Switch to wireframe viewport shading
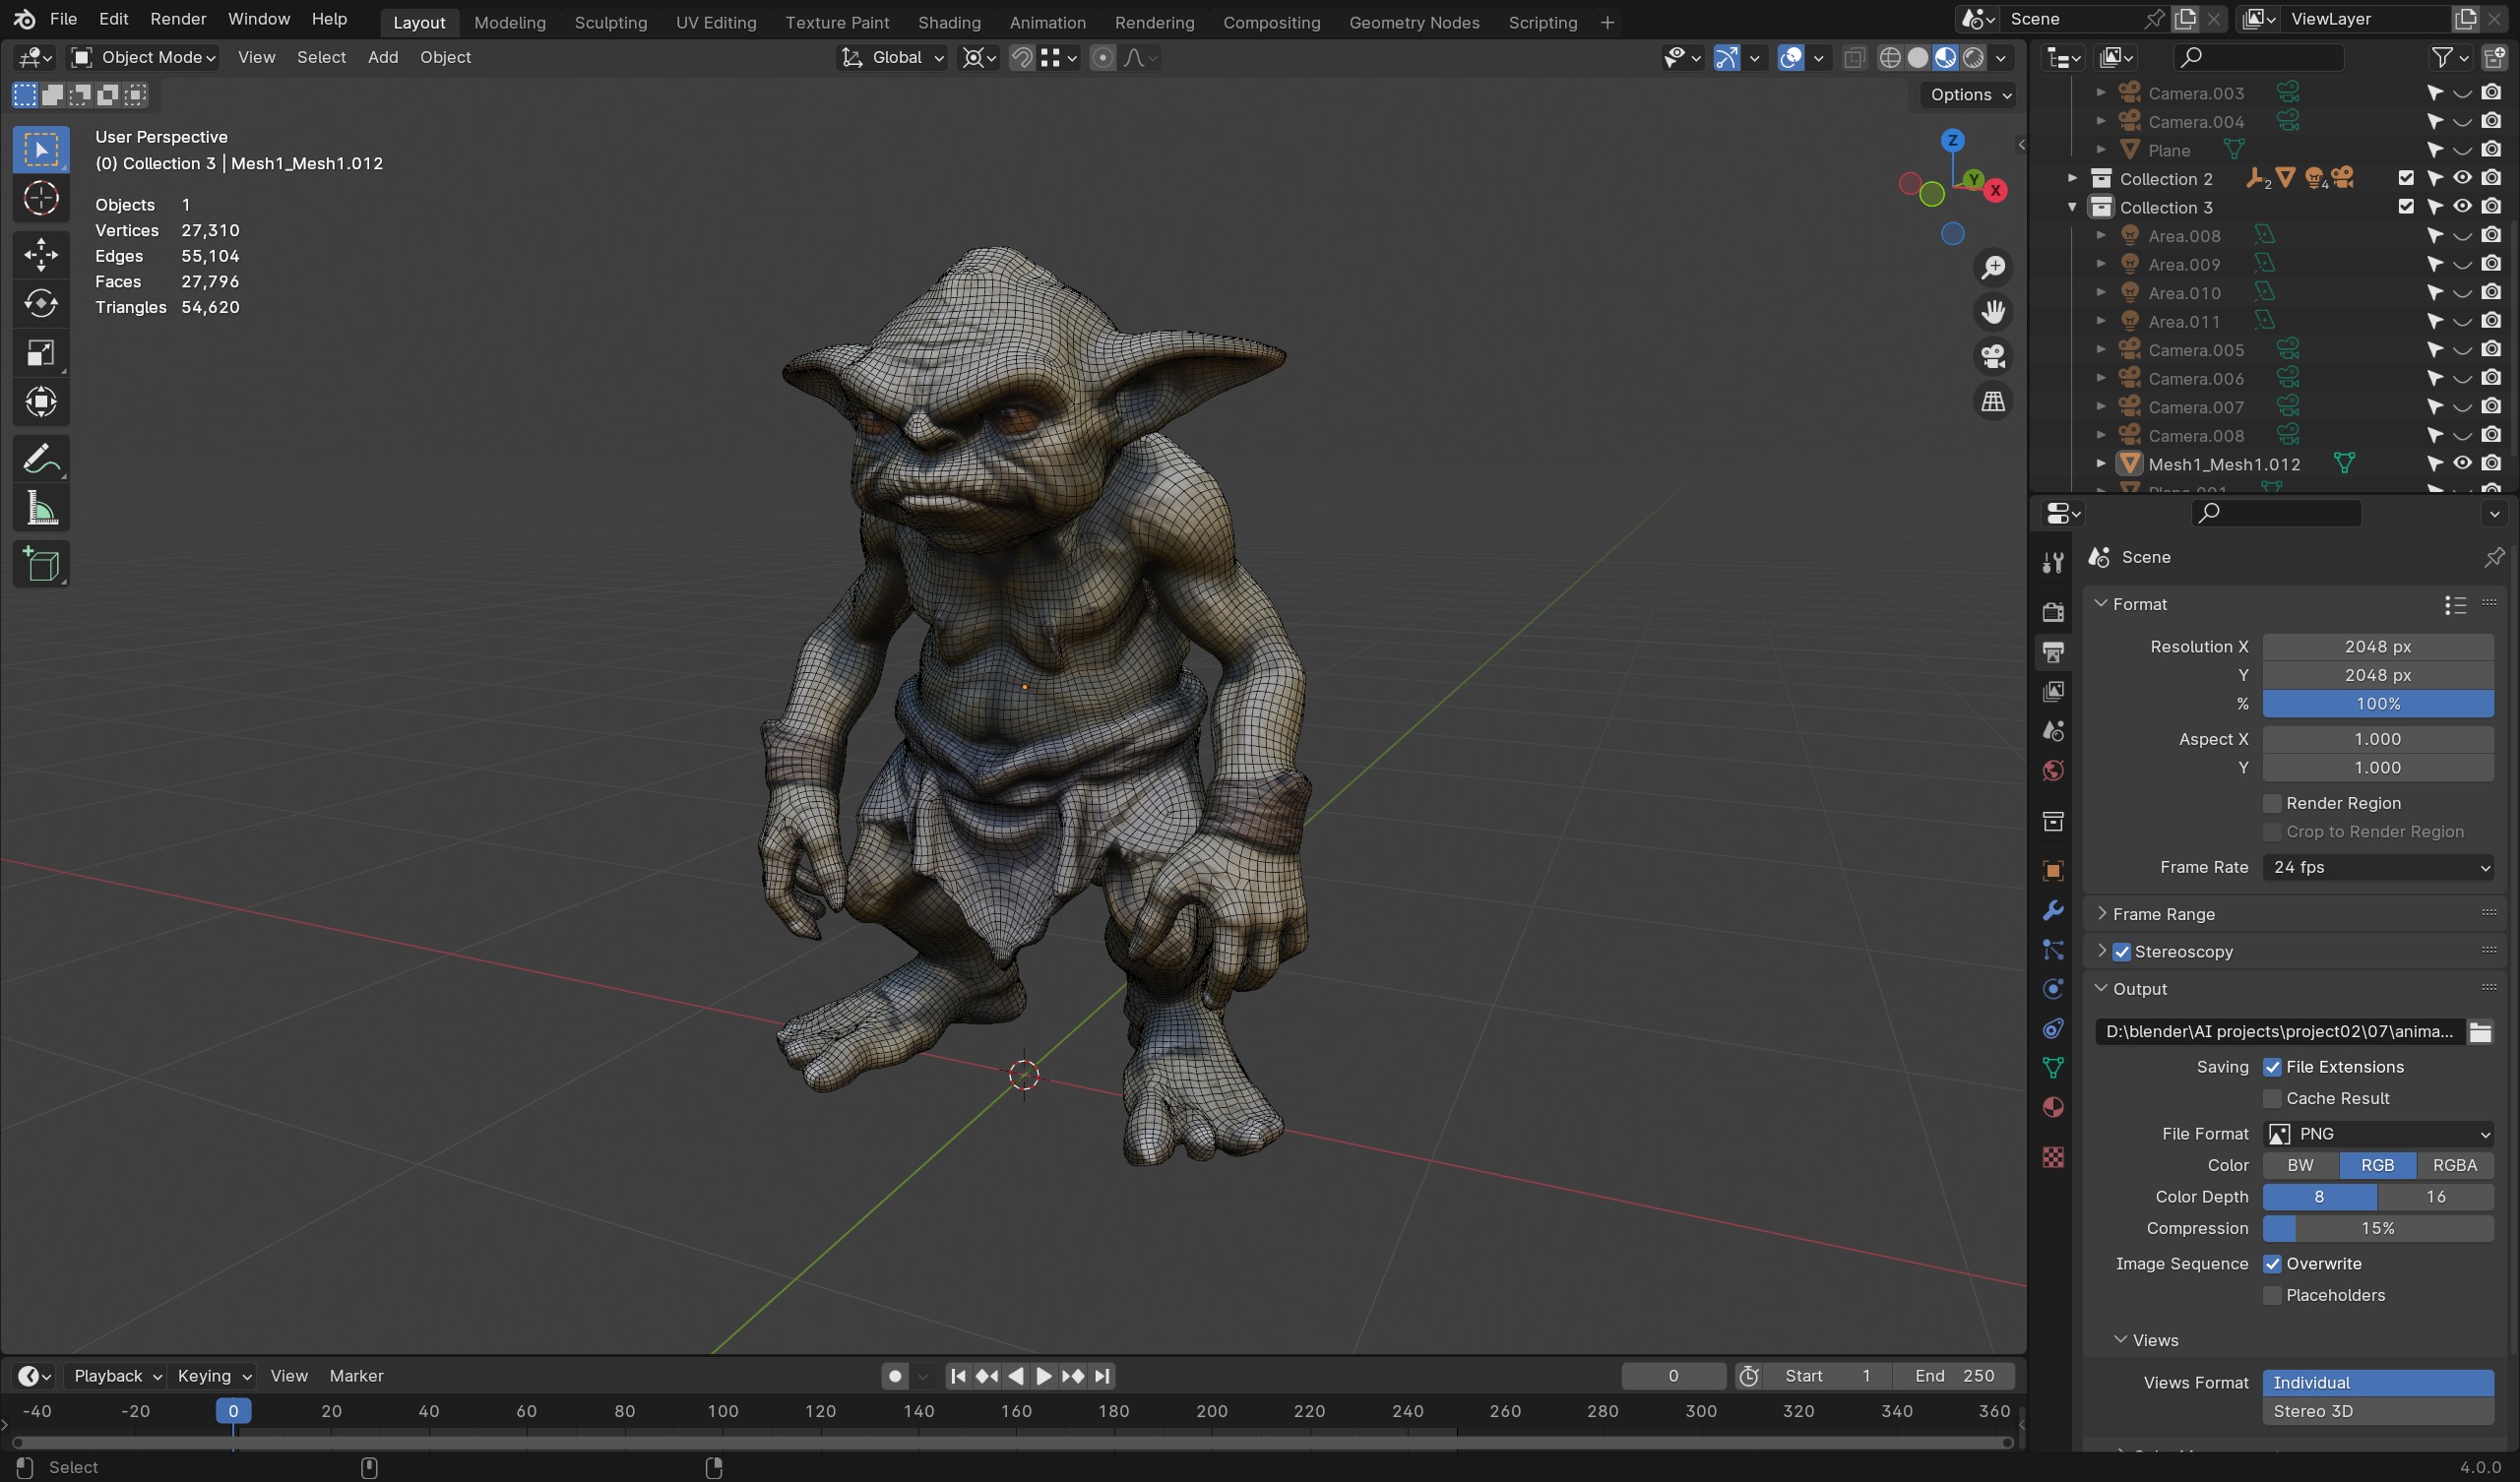Viewport: 2520px width, 1482px height. (x=1889, y=58)
